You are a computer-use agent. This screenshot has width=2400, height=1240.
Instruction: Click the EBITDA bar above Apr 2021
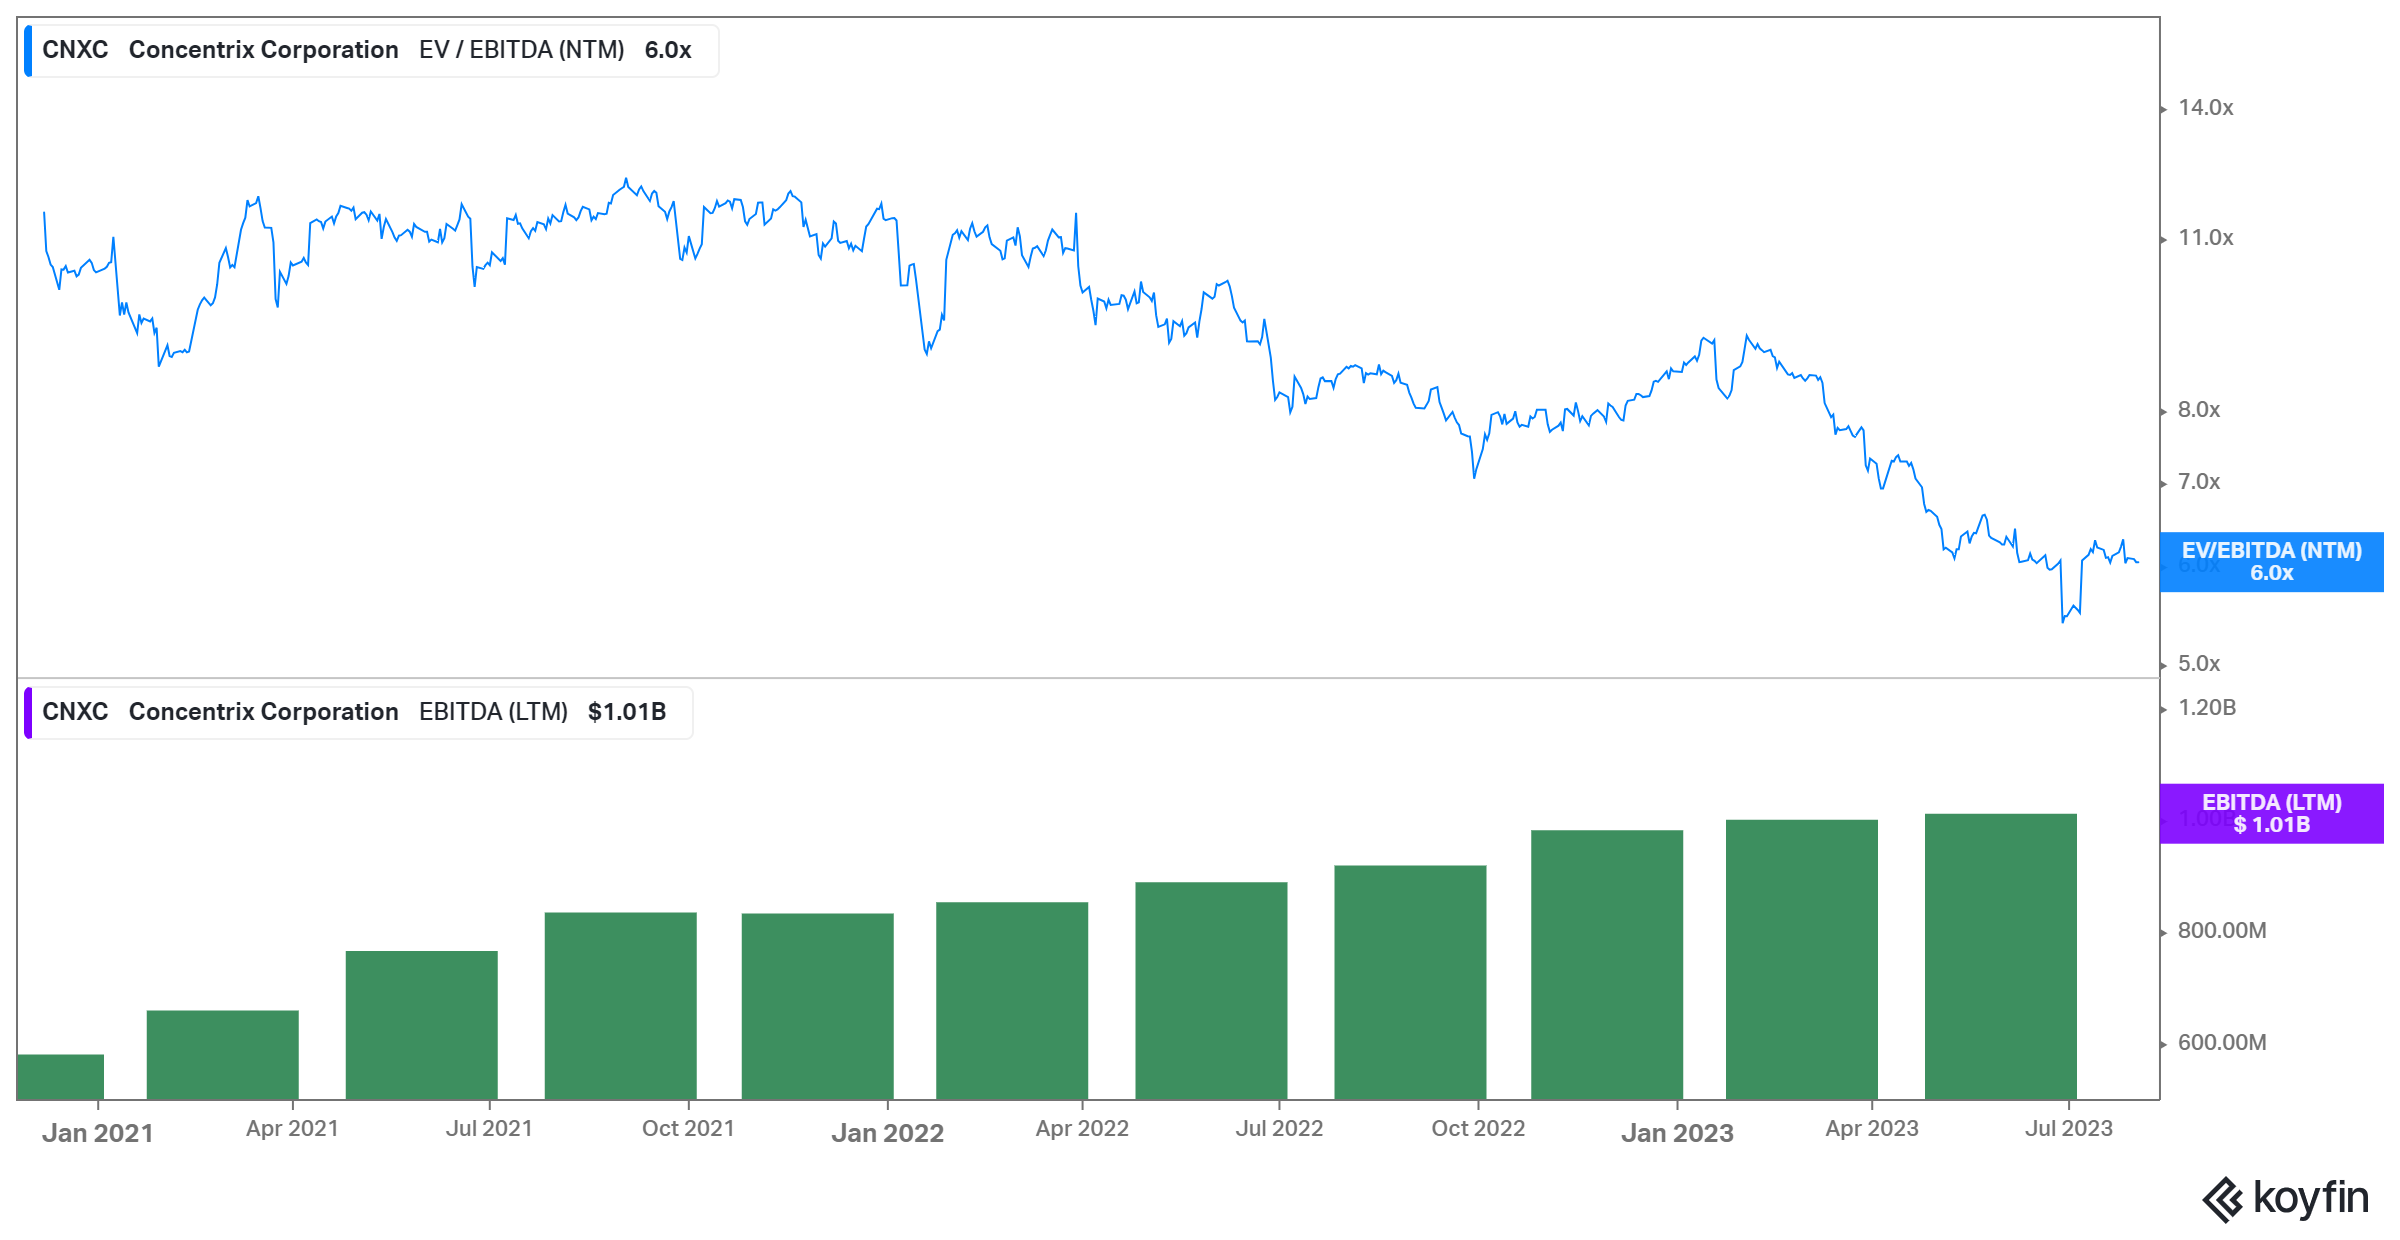[x=222, y=1055]
